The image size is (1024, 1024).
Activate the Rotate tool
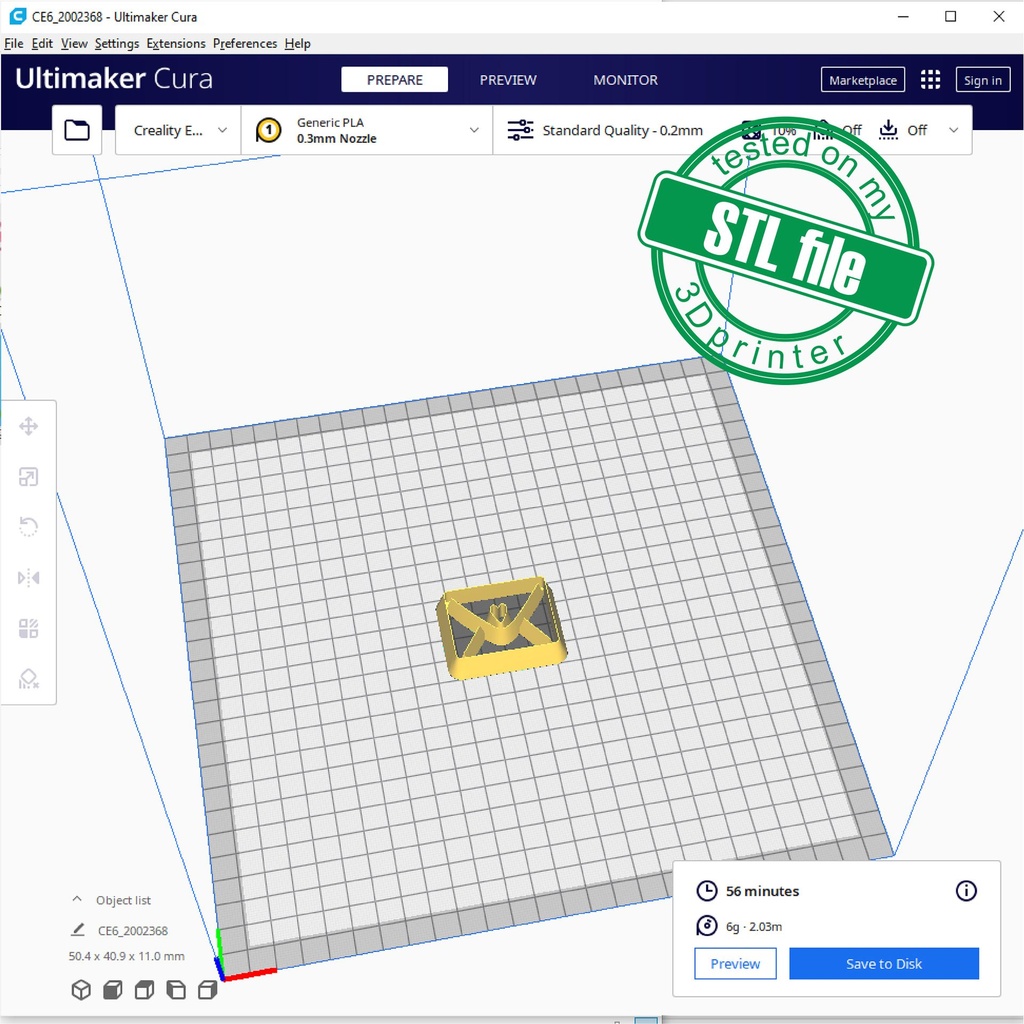pos(28,527)
